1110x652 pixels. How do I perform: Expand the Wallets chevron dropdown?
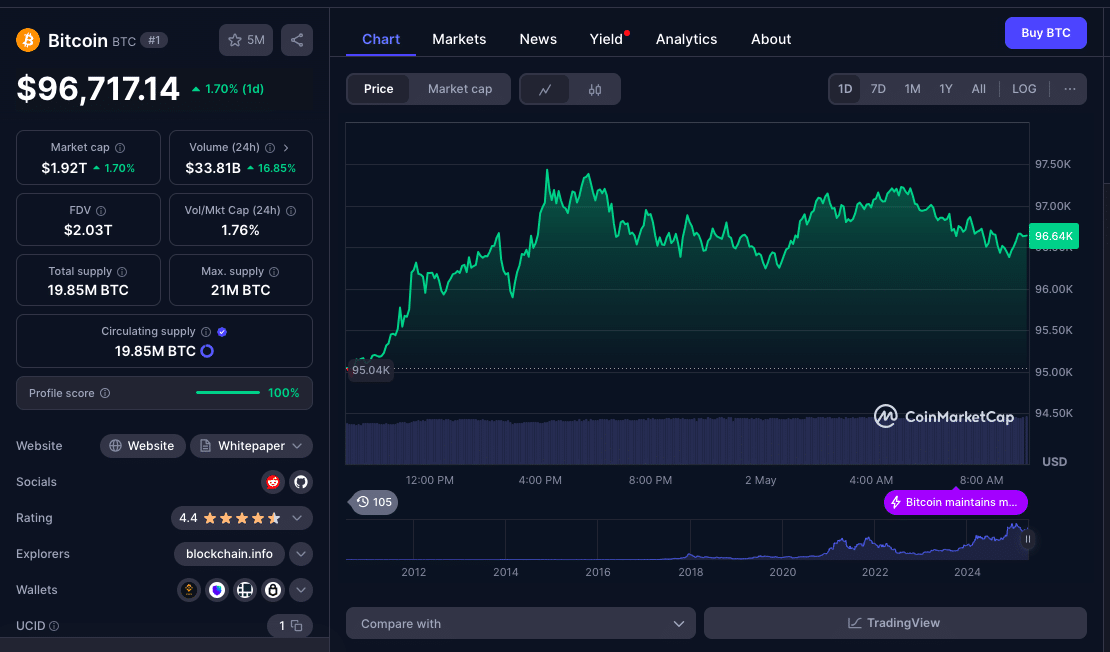tap(301, 590)
